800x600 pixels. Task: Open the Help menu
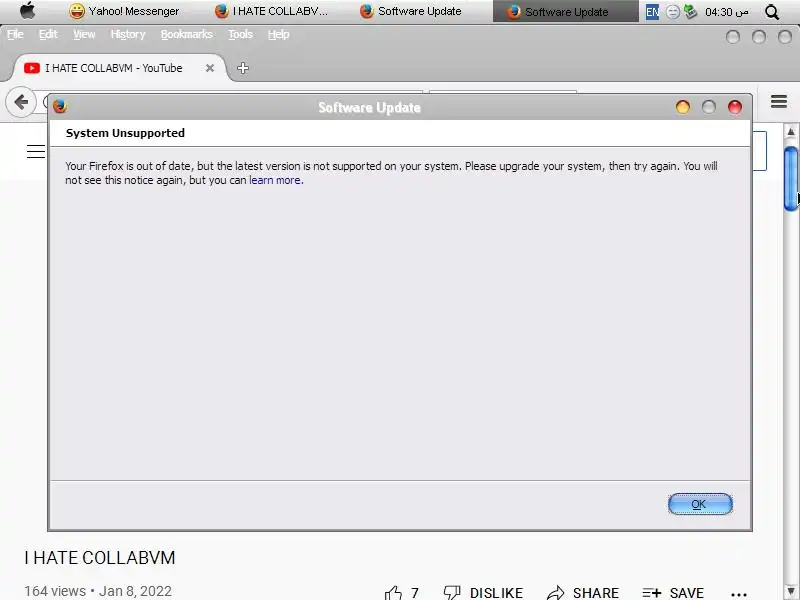tap(279, 34)
